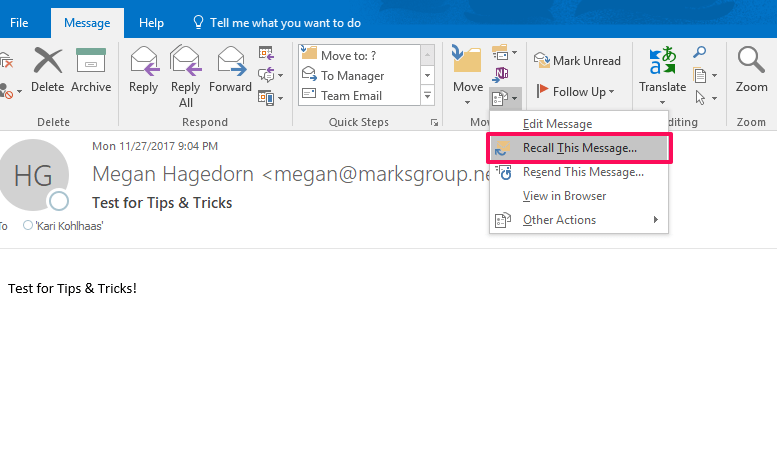This screenshot has width=777, height=455.
Task: Archive the open message
Action: [91, 70]
